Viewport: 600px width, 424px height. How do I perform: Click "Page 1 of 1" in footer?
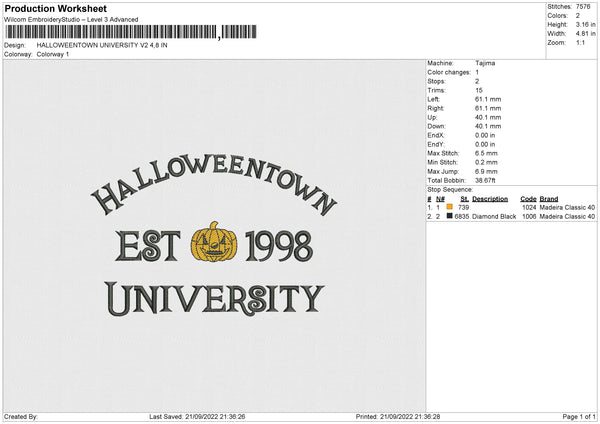[579, 417]
